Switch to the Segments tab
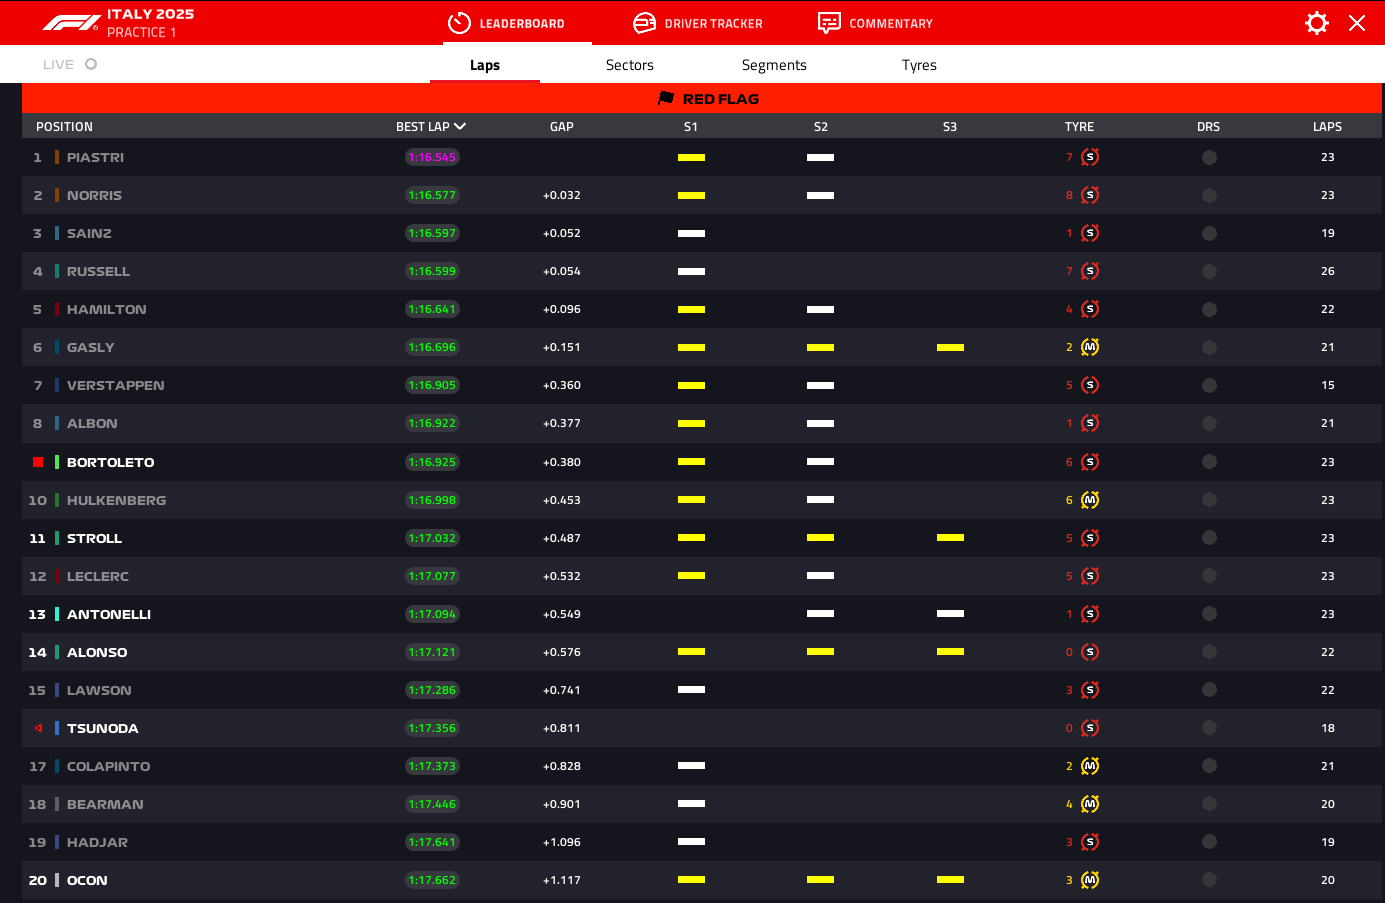 click(x=774, y=65)
